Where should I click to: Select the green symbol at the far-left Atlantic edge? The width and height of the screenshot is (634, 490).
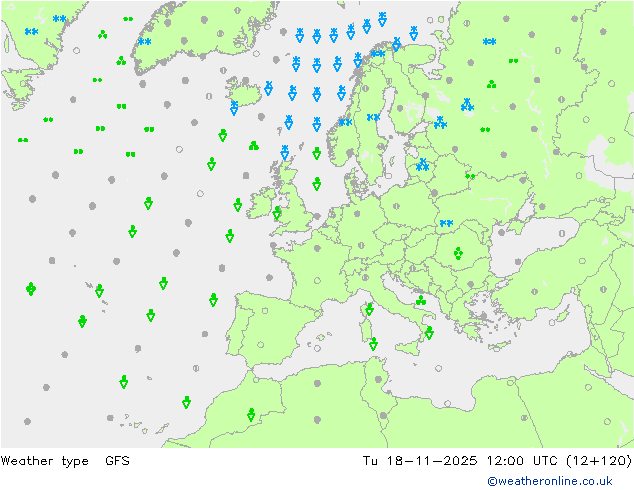tap(31, 289)
